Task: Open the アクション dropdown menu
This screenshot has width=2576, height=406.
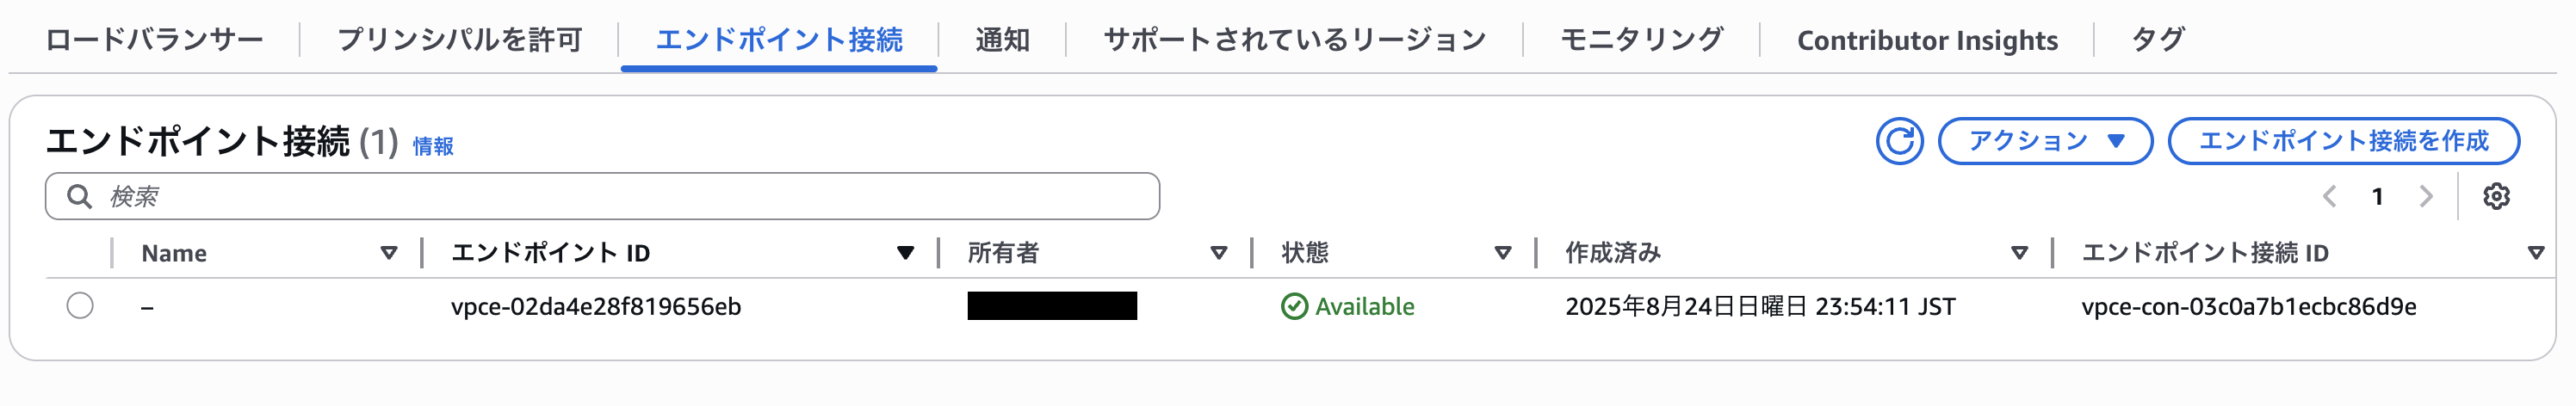Action: [x=2045, y=141]
